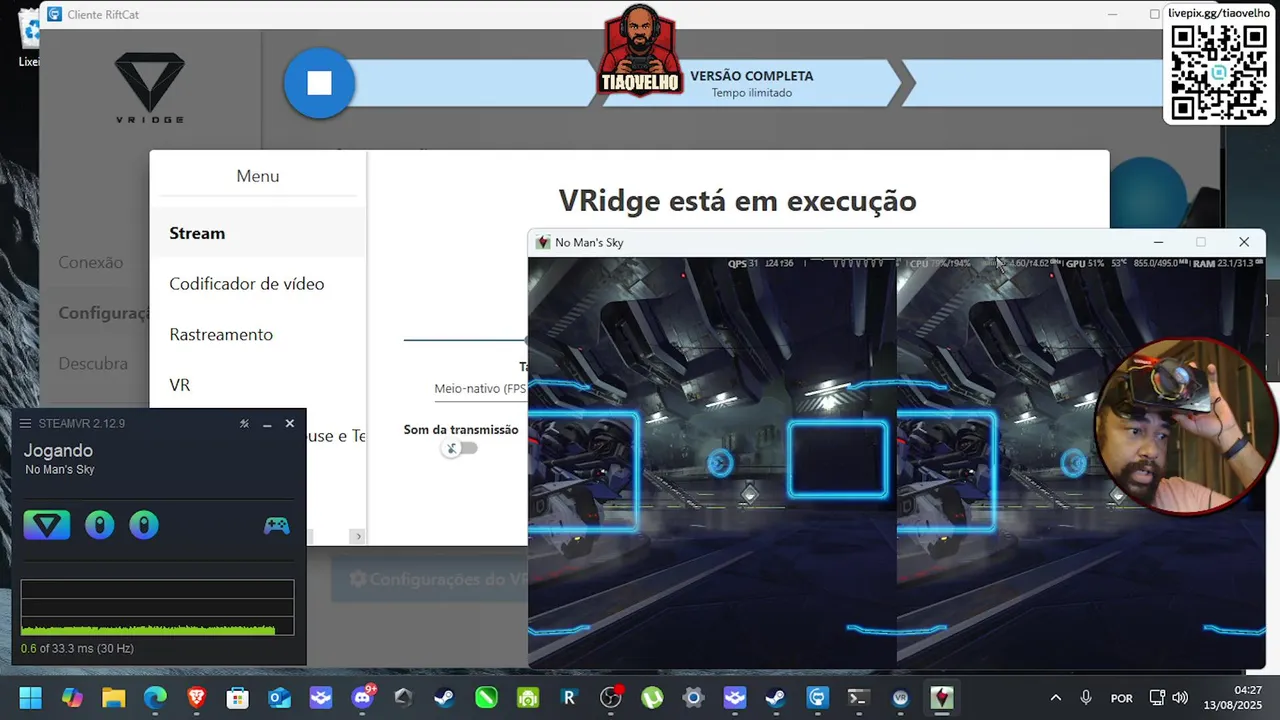Screen dimensions: 1280x720
Task: Open File Explorer from the taskbar
Action: coord(113,698)
